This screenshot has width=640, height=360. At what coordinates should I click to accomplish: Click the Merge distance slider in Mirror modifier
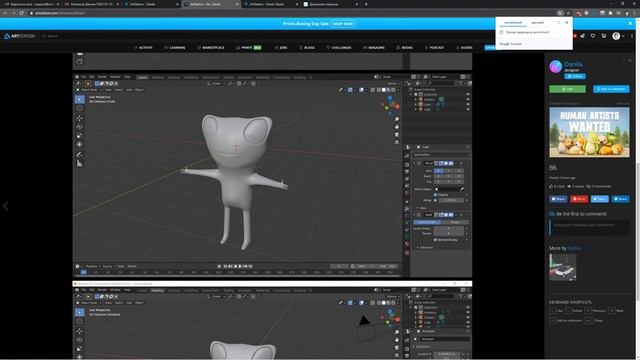click(x=451, y=200)
